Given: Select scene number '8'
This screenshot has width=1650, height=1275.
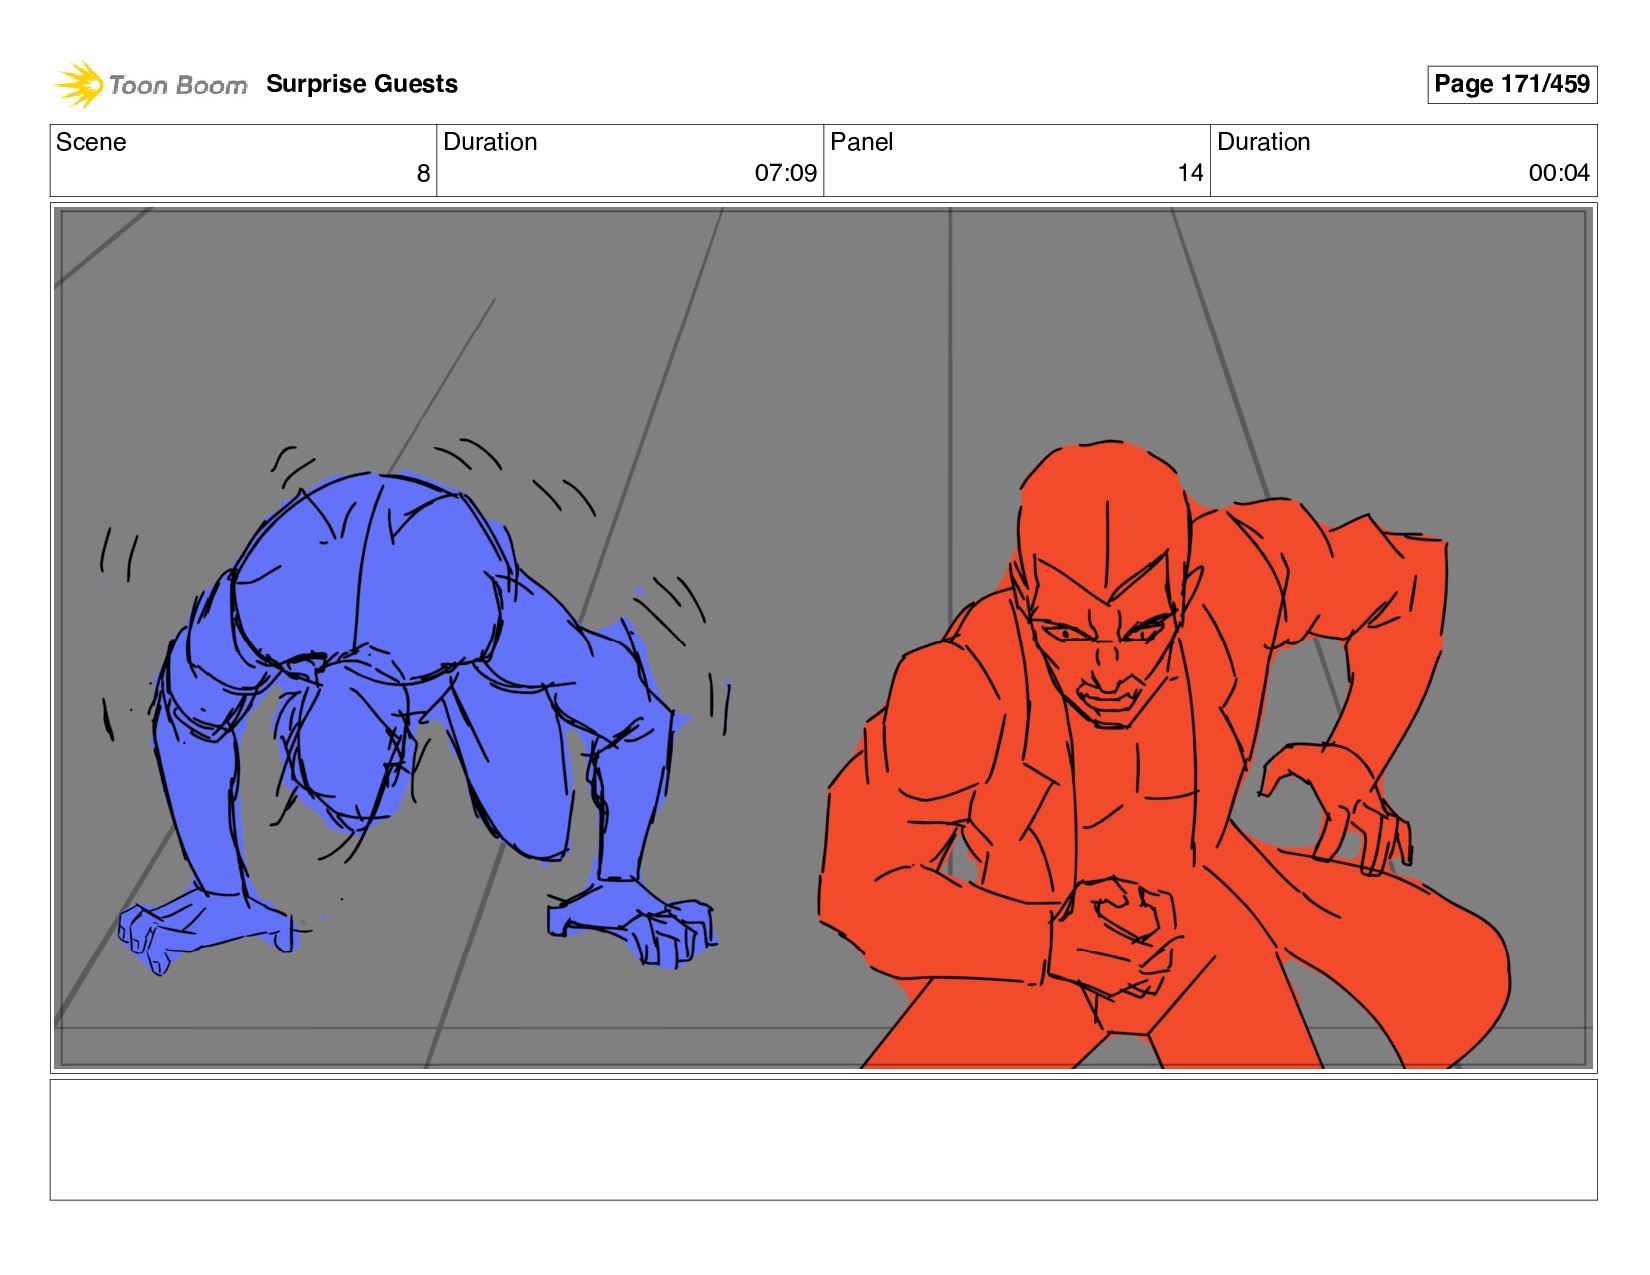Looking at the screenshot, I should 423,173.
